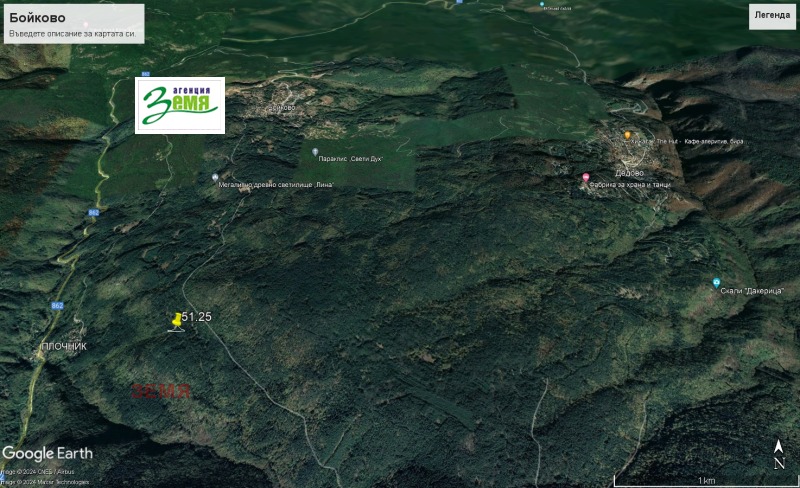This screenshot has width=800, height=488.
Task: Click the Агенция Земя logo overlay
Action: (x=180, y=105)
